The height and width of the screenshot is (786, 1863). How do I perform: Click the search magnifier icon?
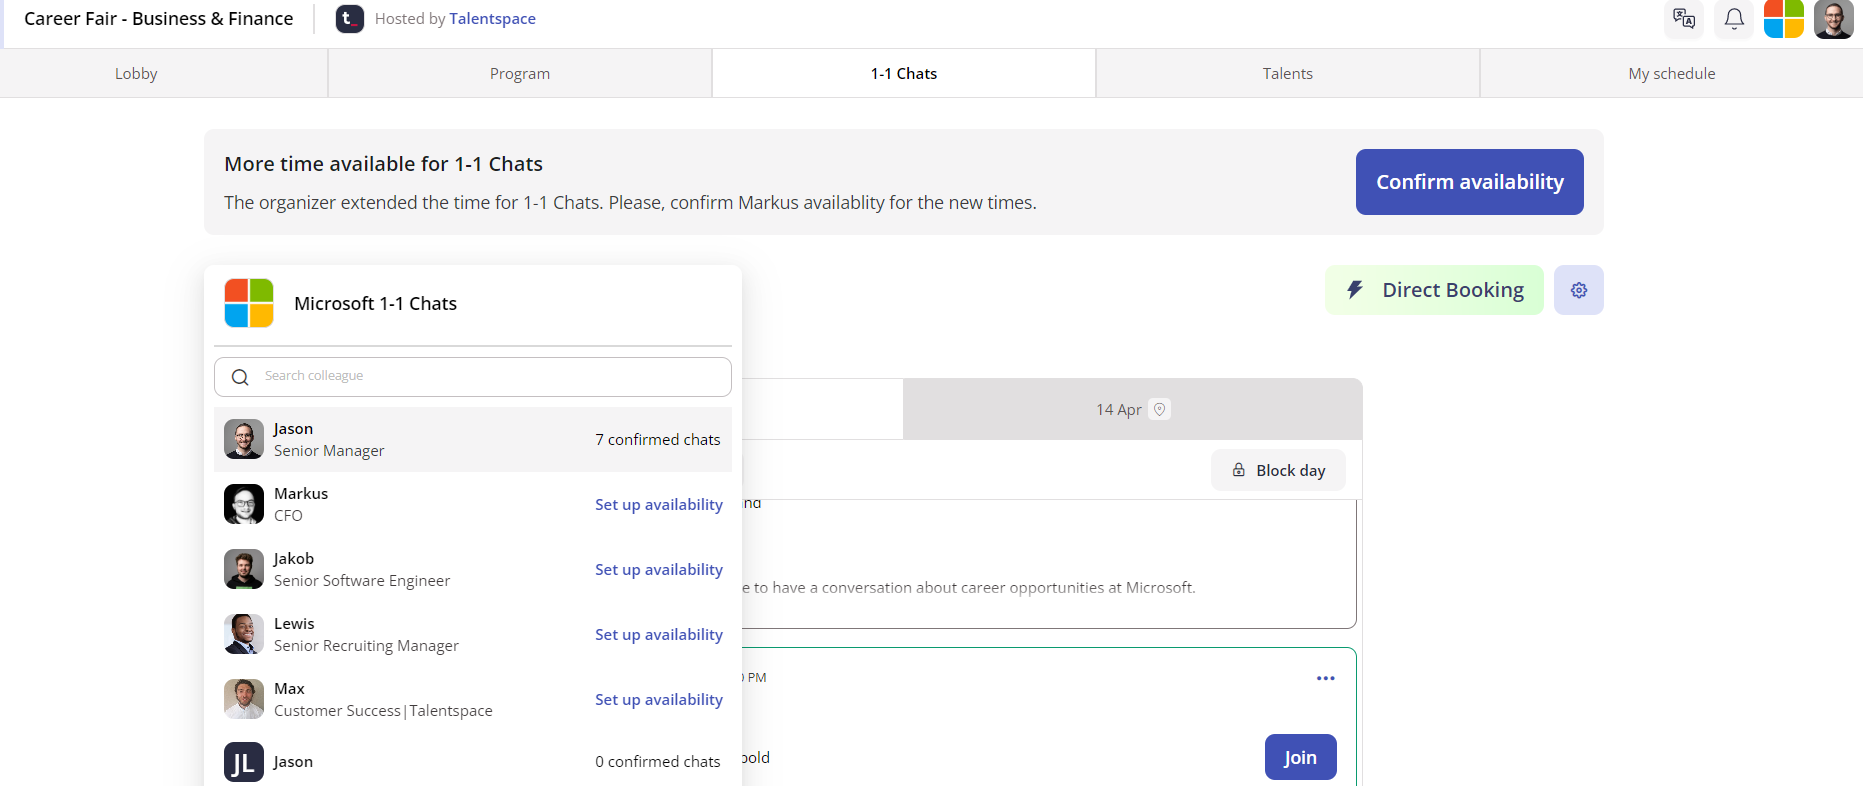point(240,377)
